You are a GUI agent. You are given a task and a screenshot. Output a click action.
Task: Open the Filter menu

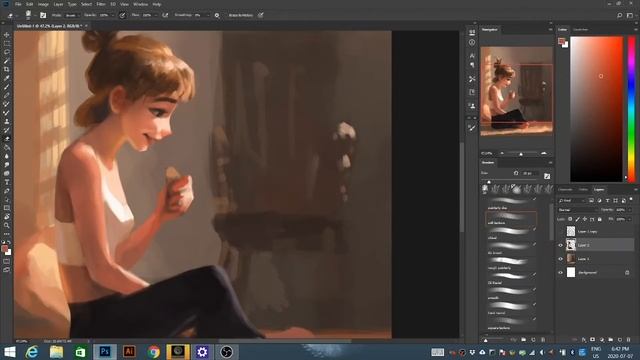click(x=101, y=4)
